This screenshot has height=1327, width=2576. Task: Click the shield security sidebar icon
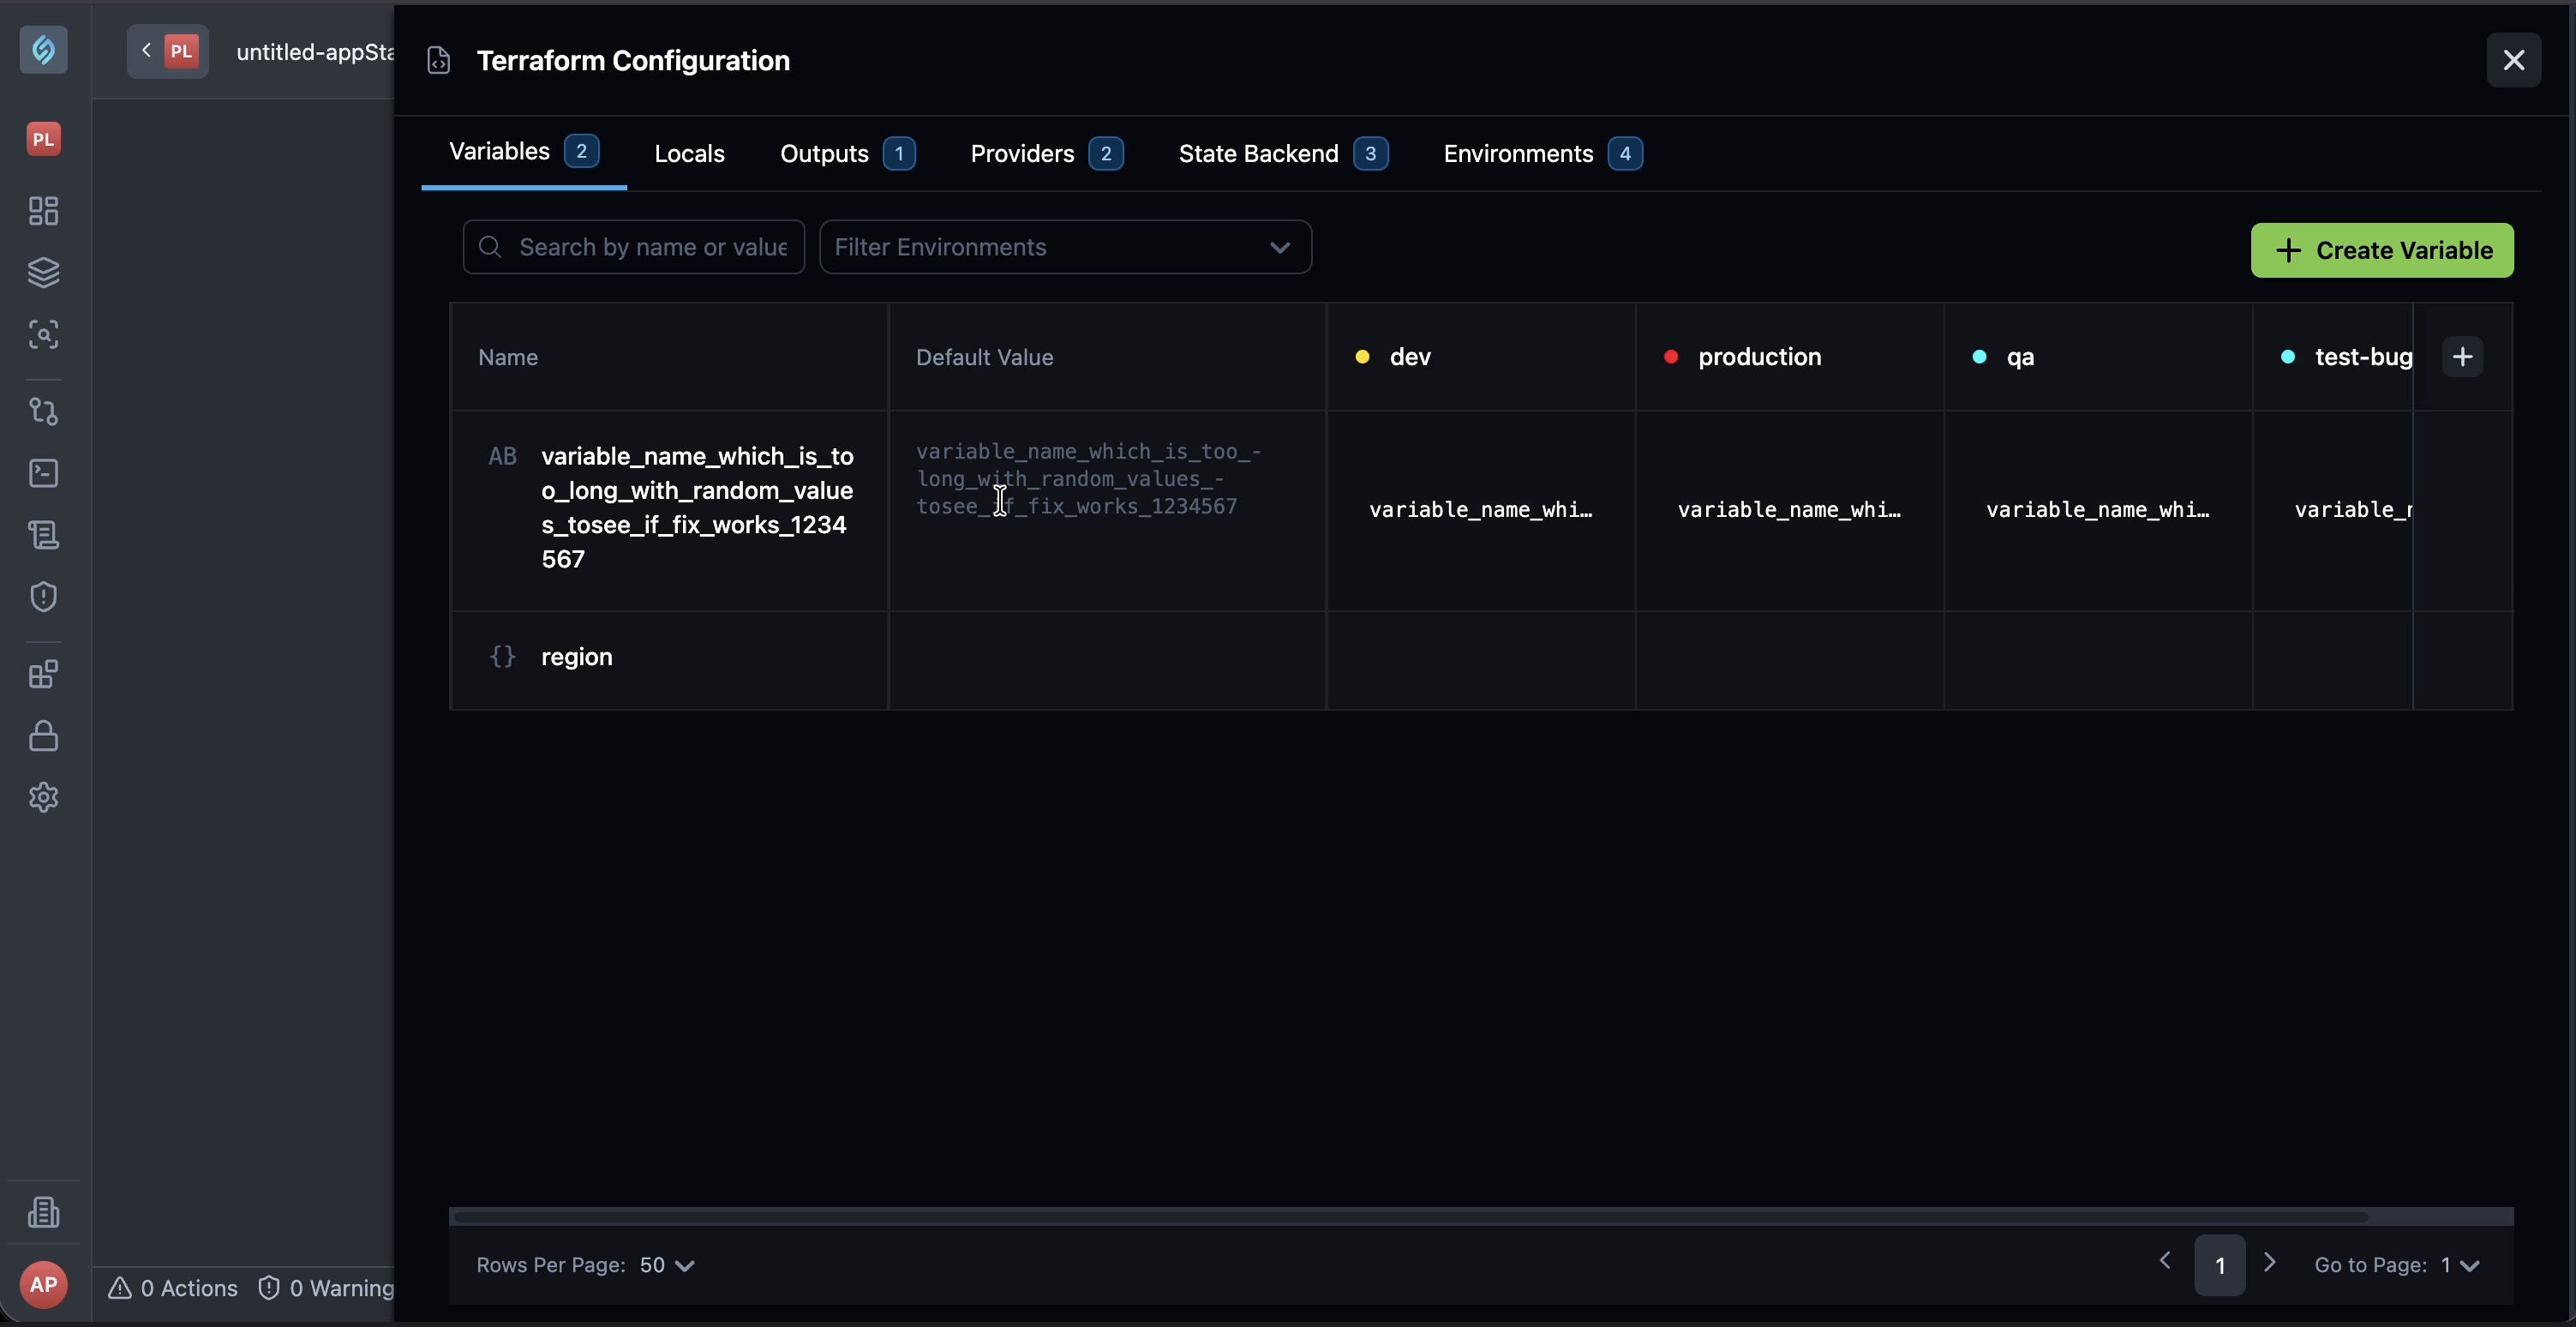coord(43,597)
